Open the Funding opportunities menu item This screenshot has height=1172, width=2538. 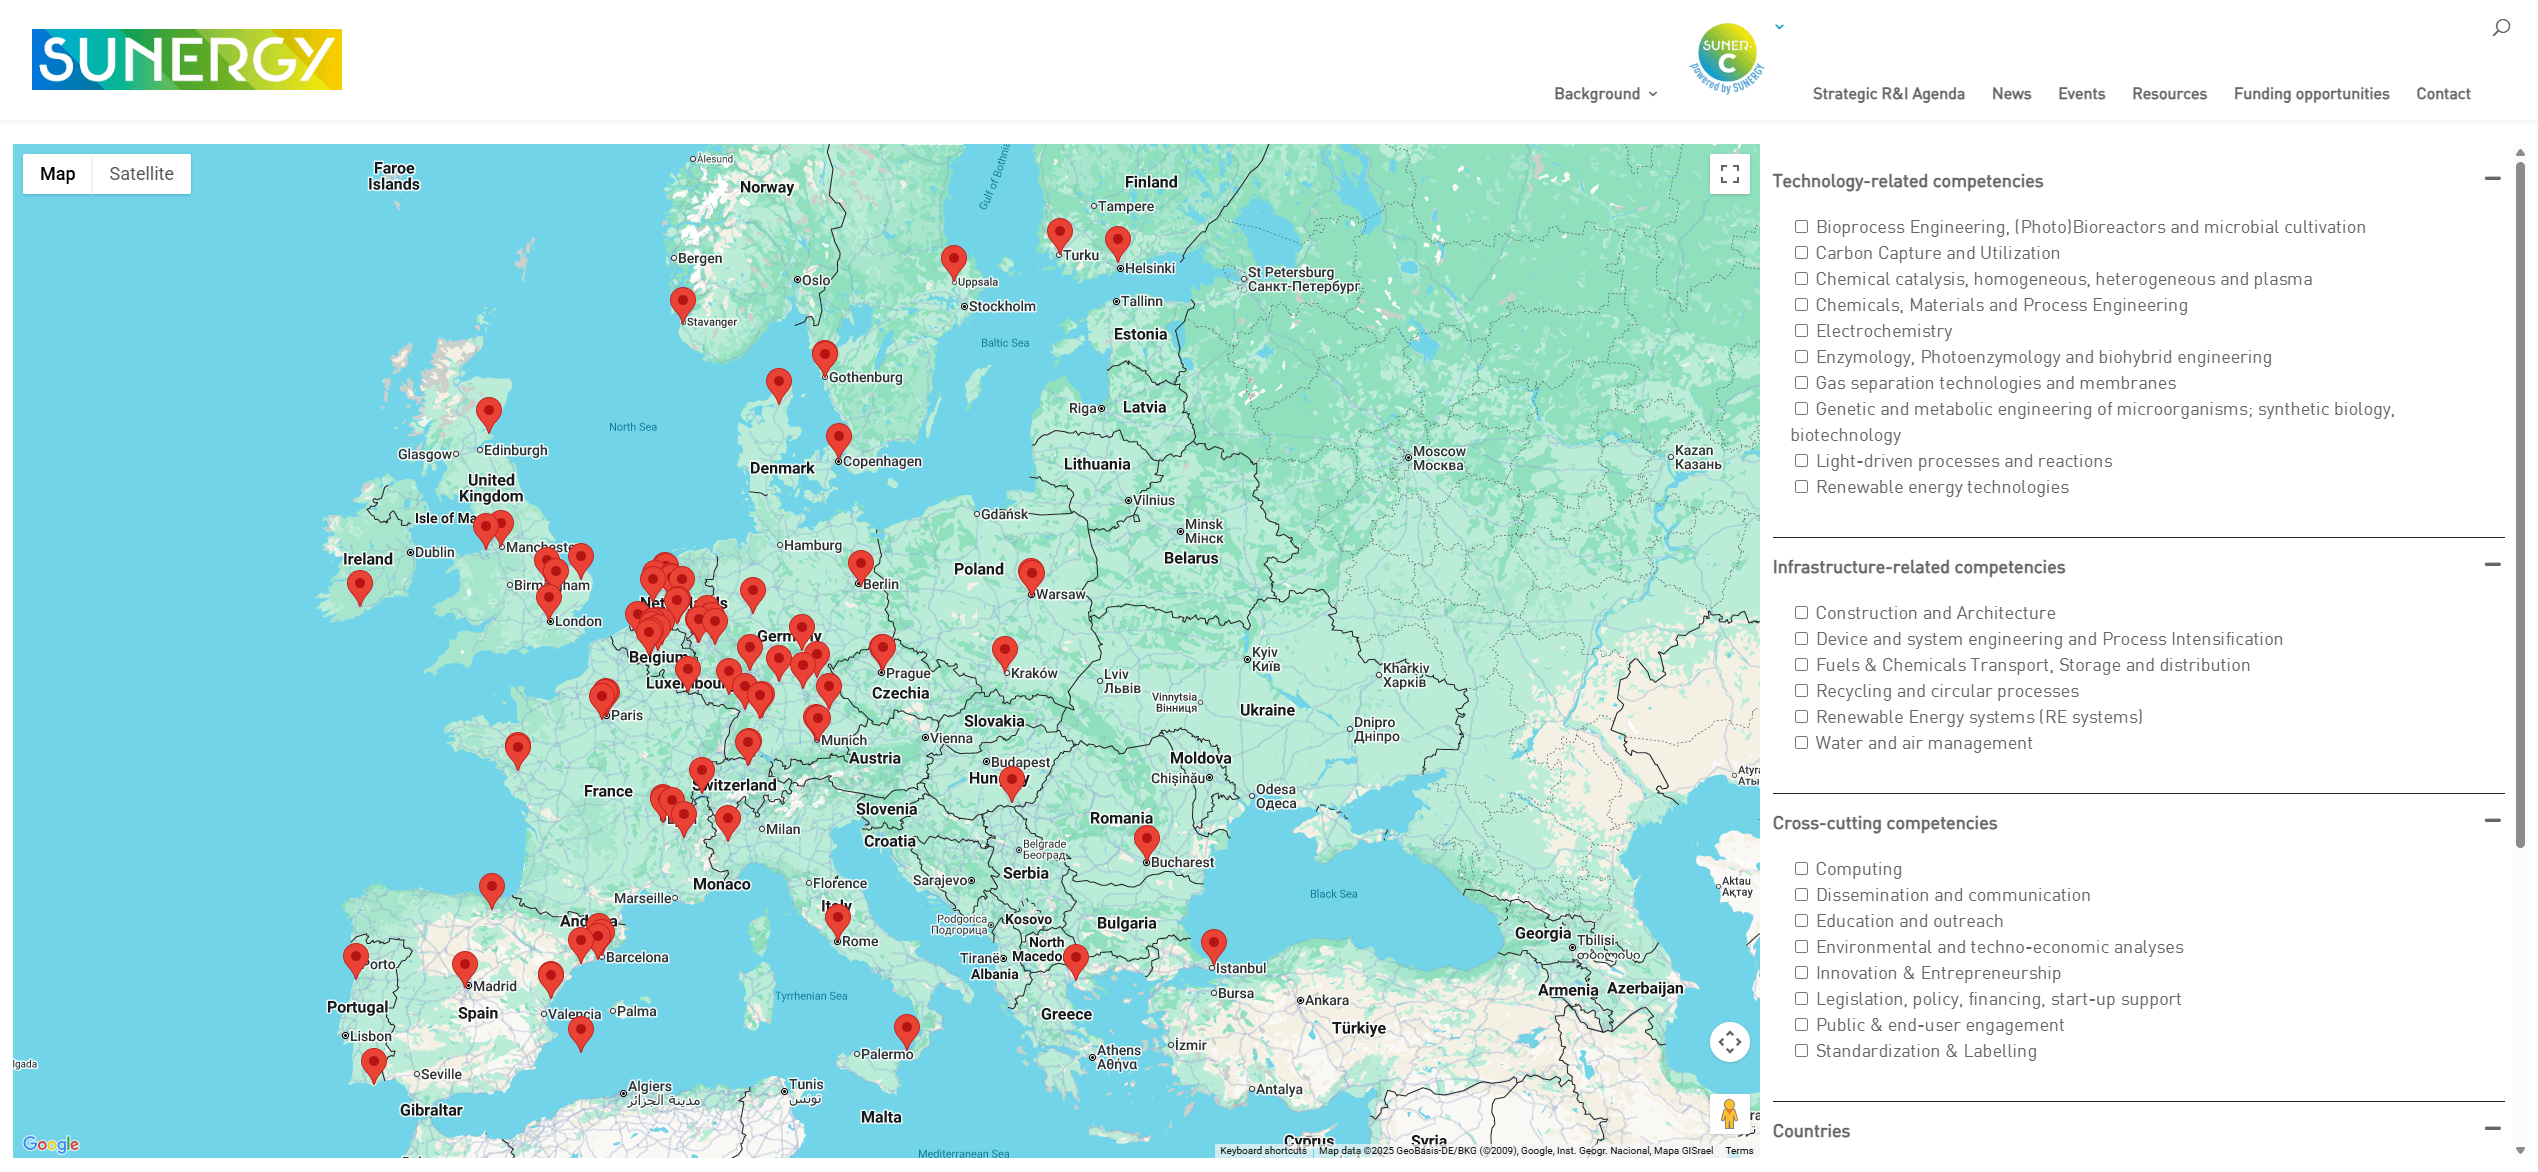click(2311, 94)
